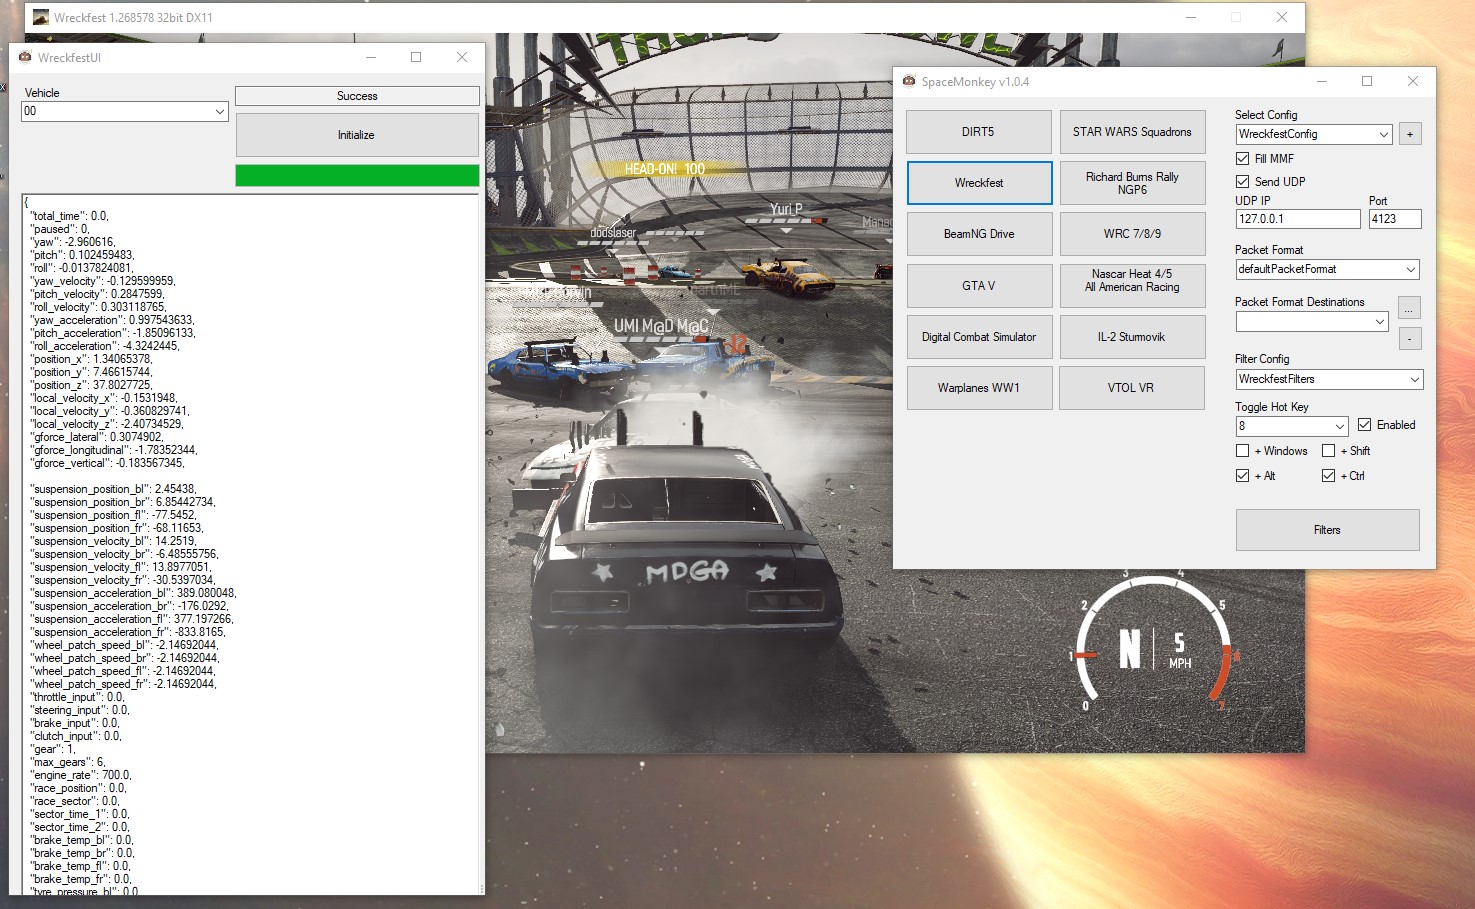Click the Success status button
Image resolution: width=1475 pixels, height=909 pixels.
coord(357,96)
